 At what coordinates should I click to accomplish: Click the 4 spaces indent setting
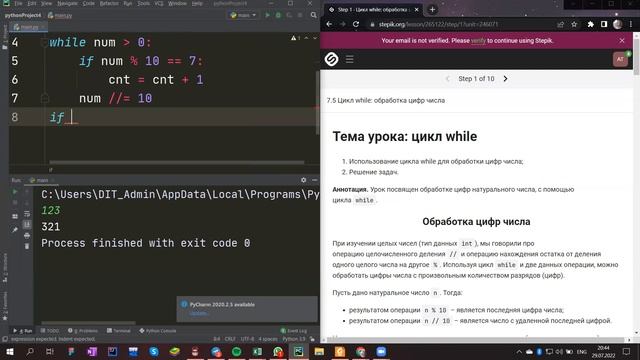pyautogui.click(x=268, y=339)
